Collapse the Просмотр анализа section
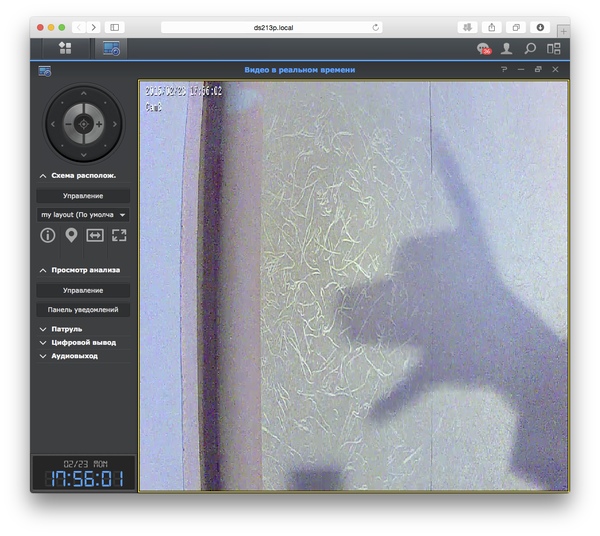Screen dimensions: 600x536 pyautogui.click(x=43, y=270)
